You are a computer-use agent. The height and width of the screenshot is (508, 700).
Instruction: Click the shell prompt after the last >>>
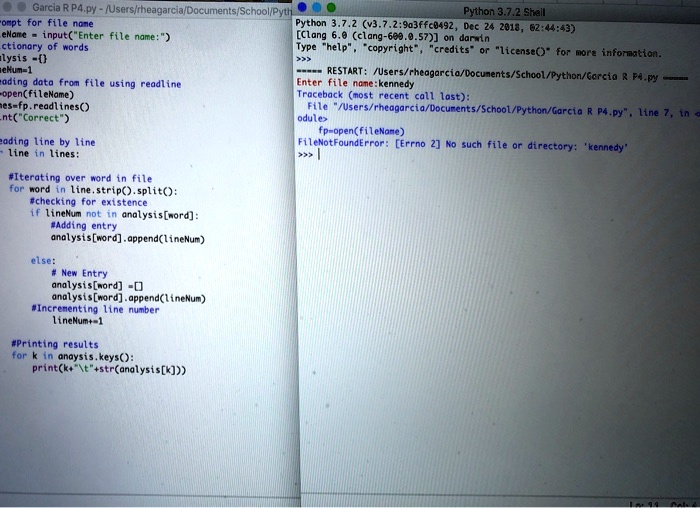(x=319, y=154)
